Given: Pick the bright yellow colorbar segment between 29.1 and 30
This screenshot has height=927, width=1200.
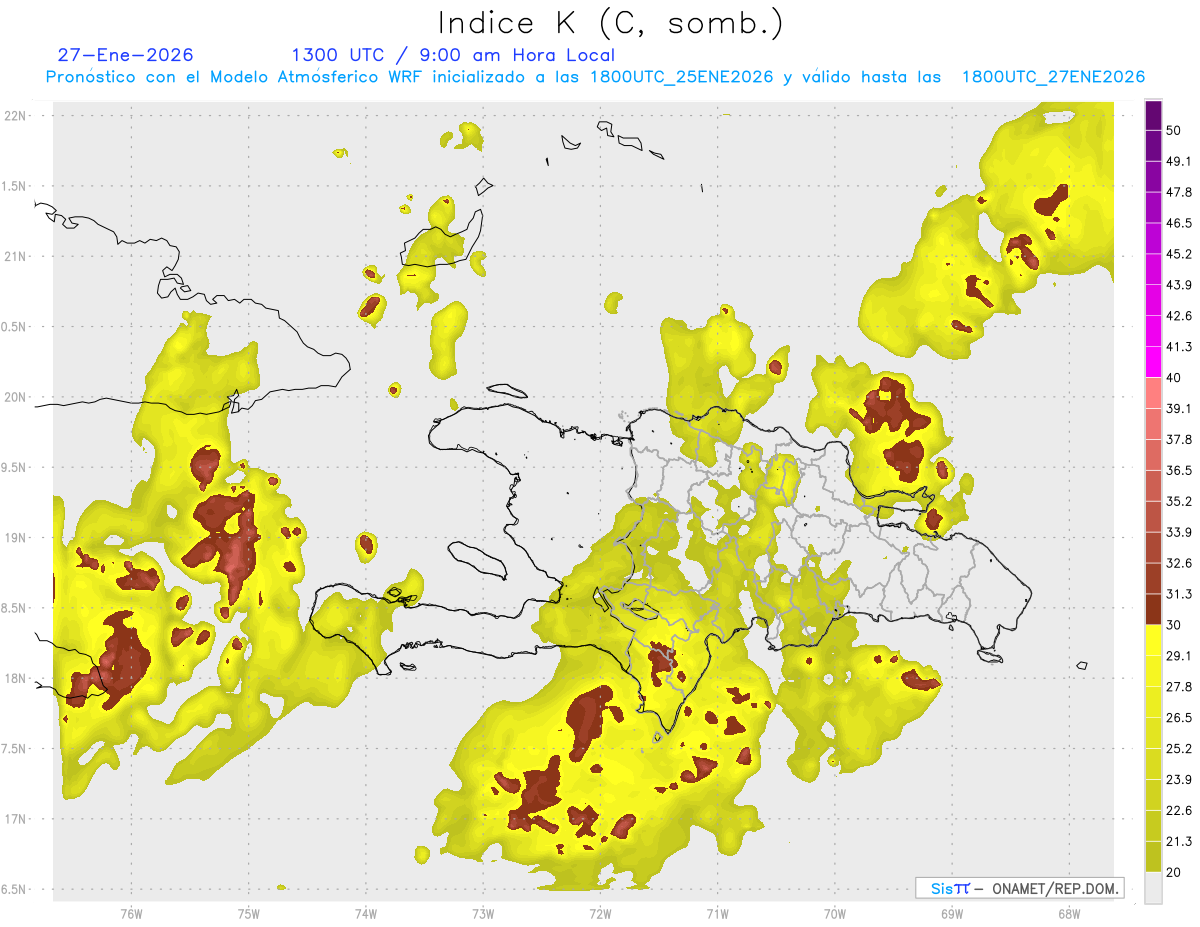Looking at the screenshot, I should (1153, 640).
